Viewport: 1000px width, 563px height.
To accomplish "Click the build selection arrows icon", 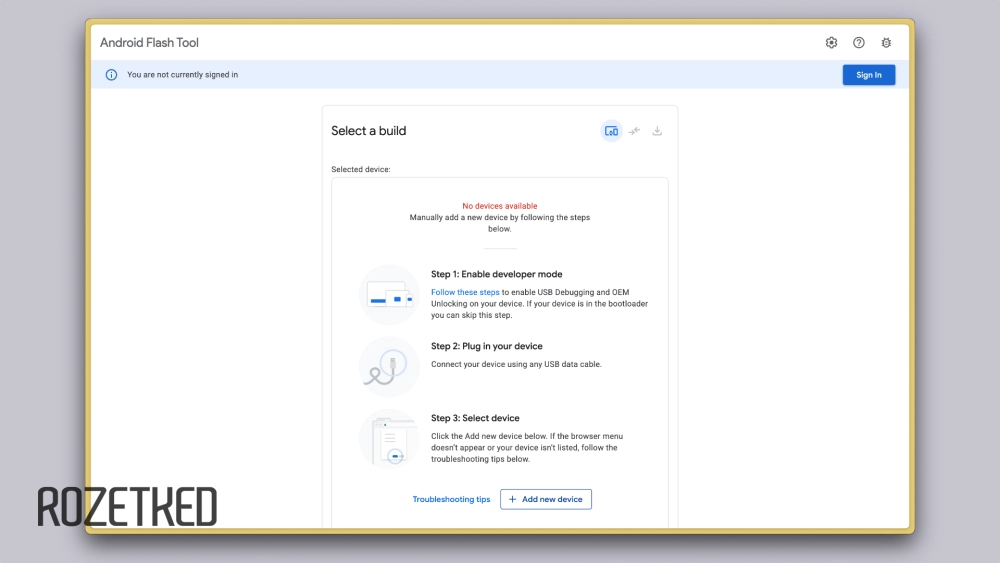I will 634,131.
